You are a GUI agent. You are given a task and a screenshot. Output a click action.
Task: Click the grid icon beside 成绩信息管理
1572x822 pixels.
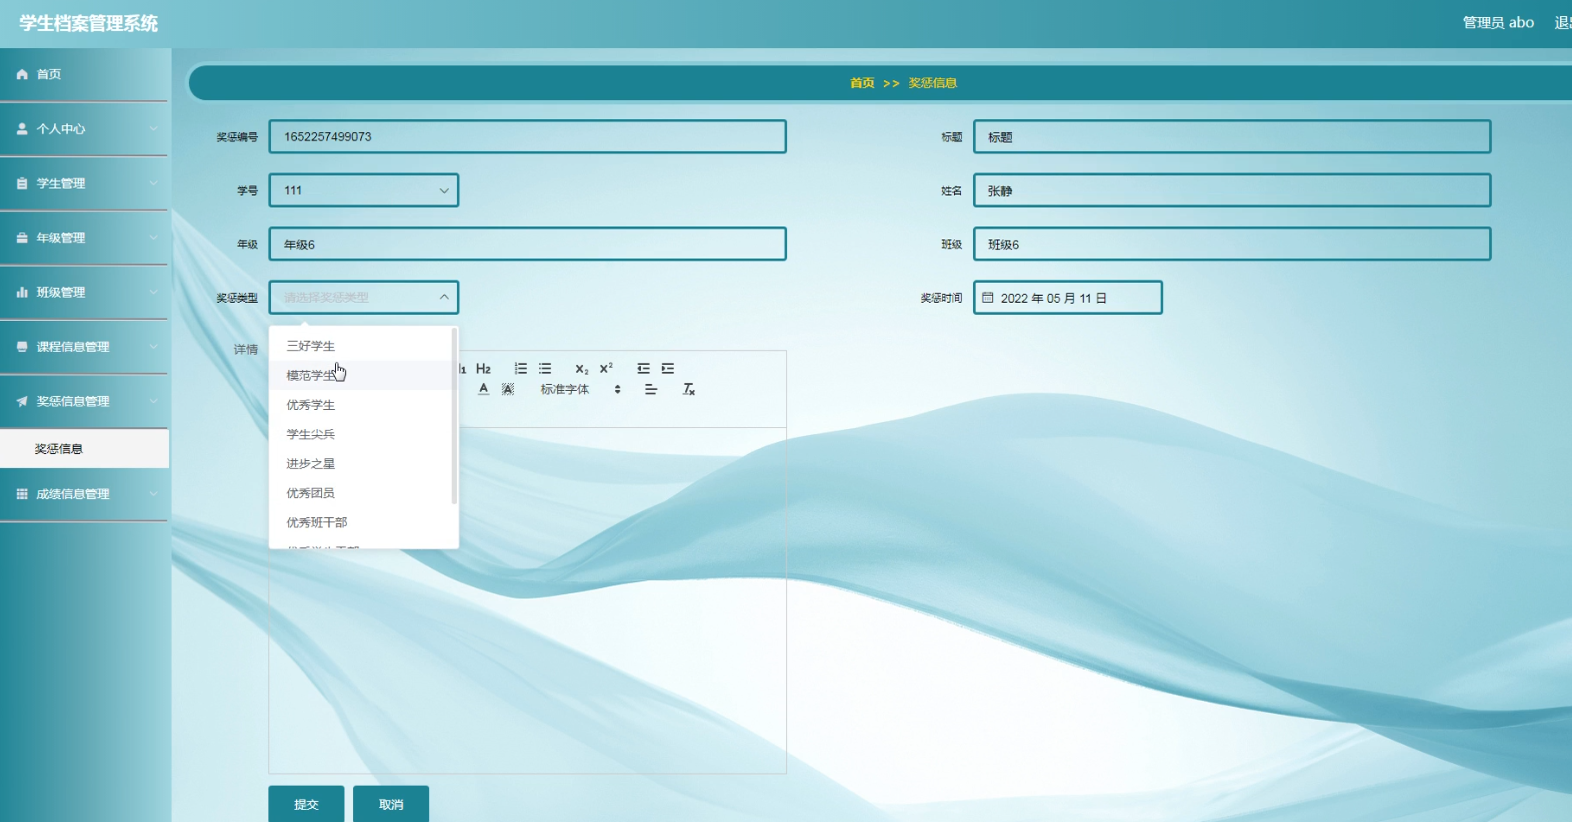point(22,494)
